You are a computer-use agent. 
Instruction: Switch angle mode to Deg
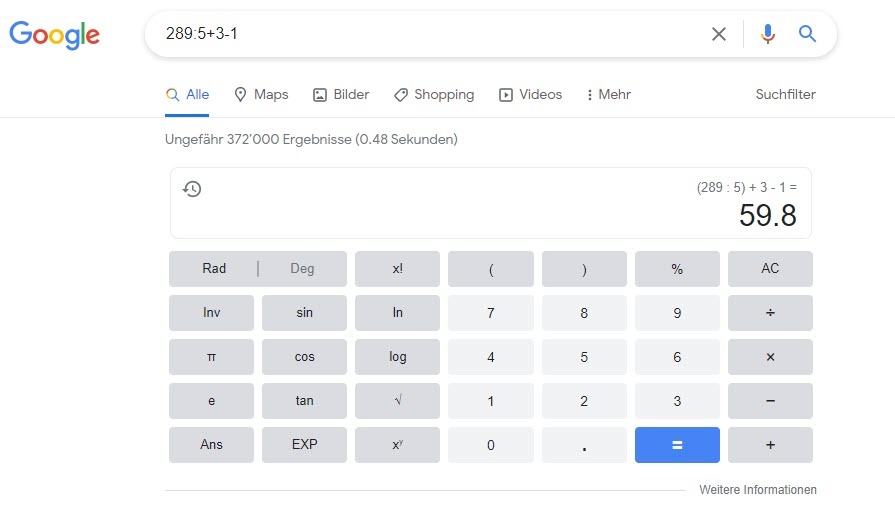(x=303, y=269)
